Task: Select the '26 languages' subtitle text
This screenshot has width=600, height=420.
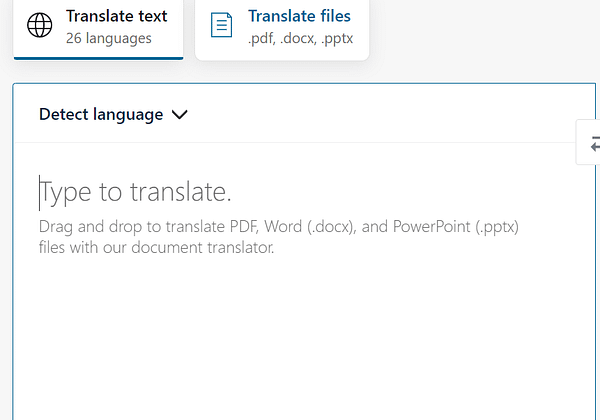Action: [108, 39]
